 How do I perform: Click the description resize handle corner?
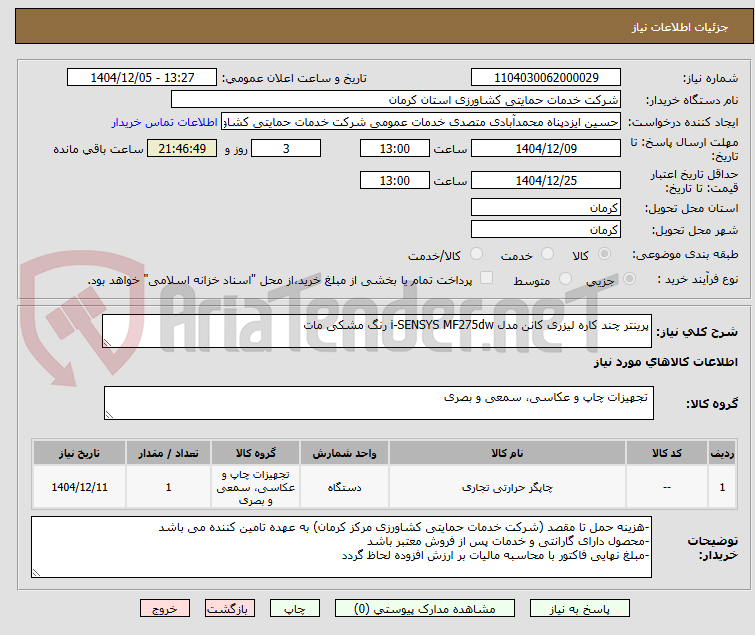click(x=107, y=343)
